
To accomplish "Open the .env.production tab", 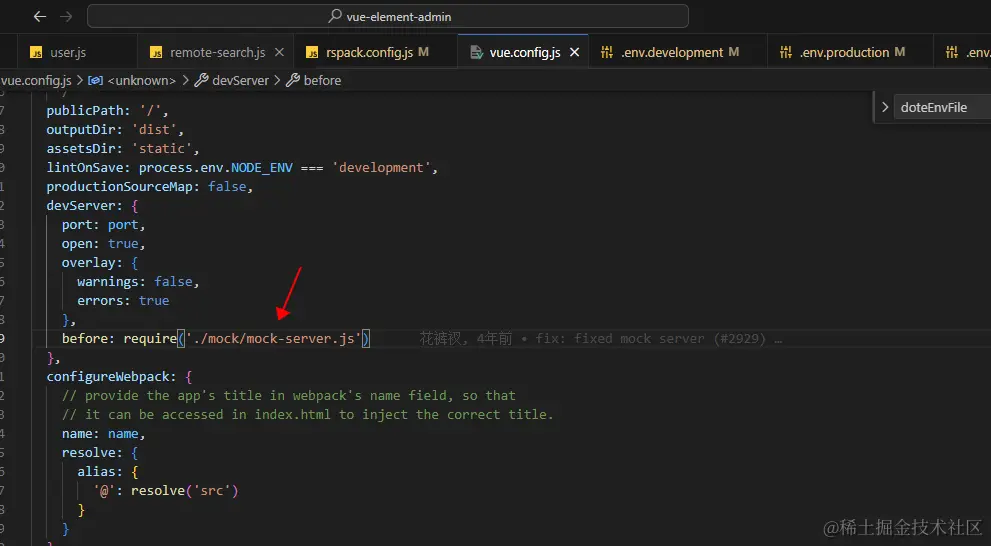I will (850, 52).
